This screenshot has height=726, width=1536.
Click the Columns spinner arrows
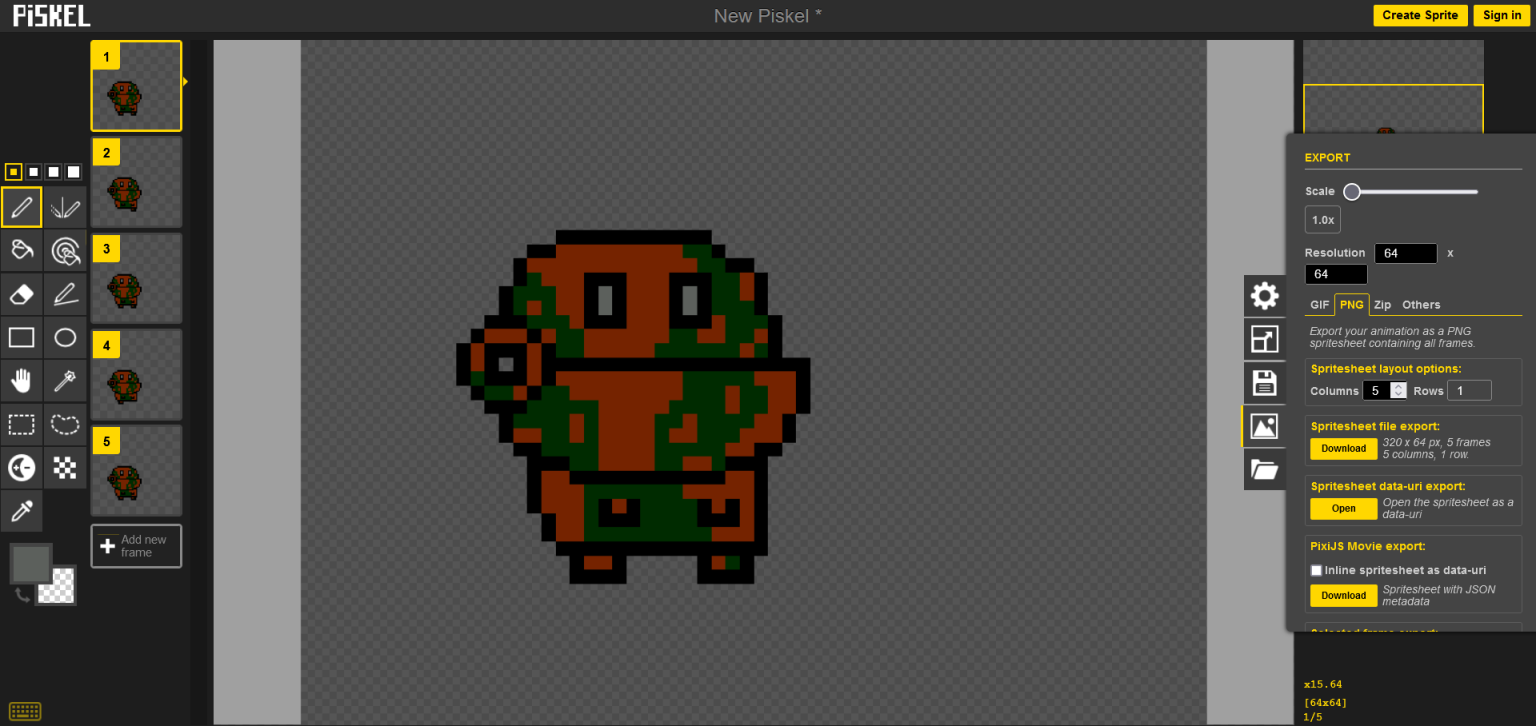(1398, 390)
